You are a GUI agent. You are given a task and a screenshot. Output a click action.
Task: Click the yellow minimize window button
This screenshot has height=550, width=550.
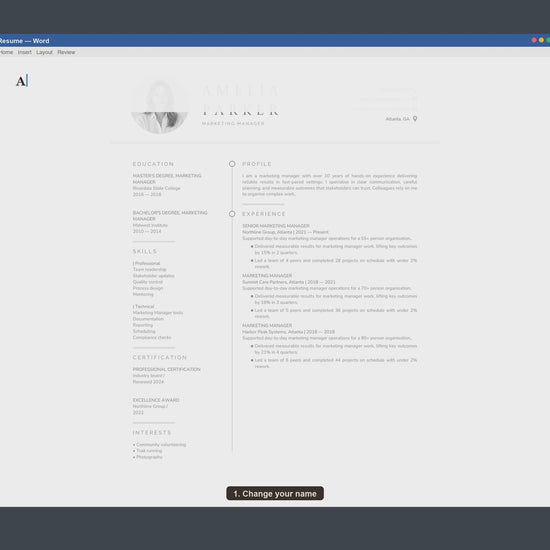[541, 40]
